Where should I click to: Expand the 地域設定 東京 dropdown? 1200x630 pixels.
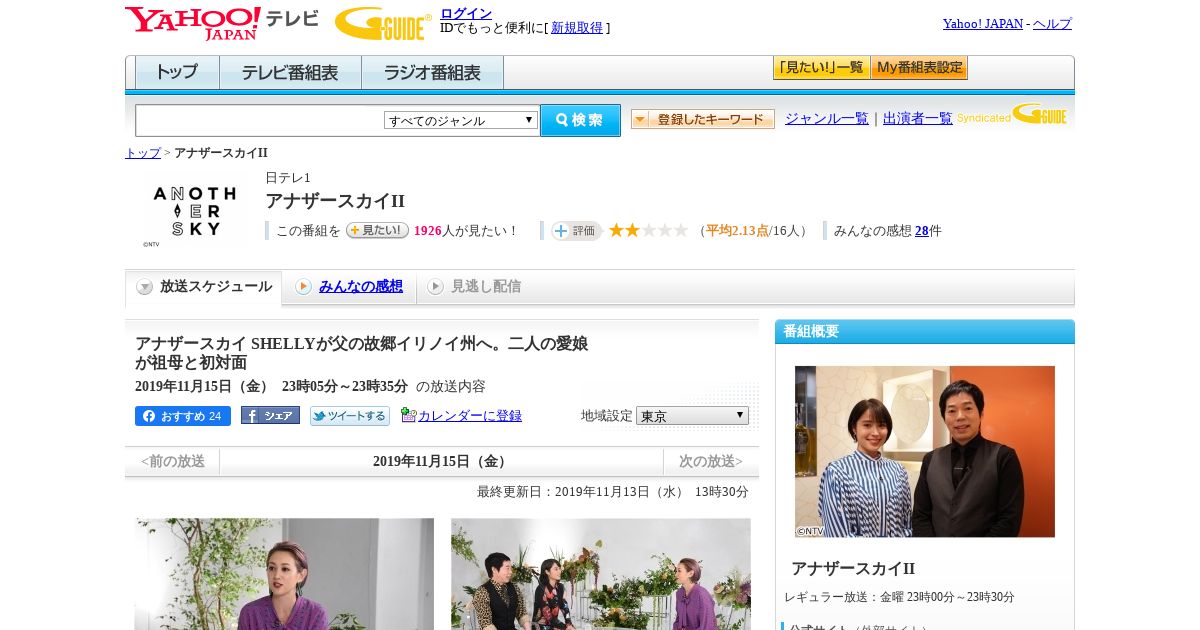pyautogui.click(x=692, y=415)
